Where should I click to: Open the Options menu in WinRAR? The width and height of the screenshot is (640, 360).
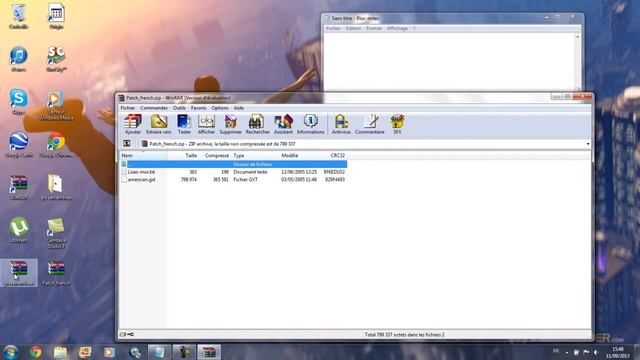click(220, 108)
